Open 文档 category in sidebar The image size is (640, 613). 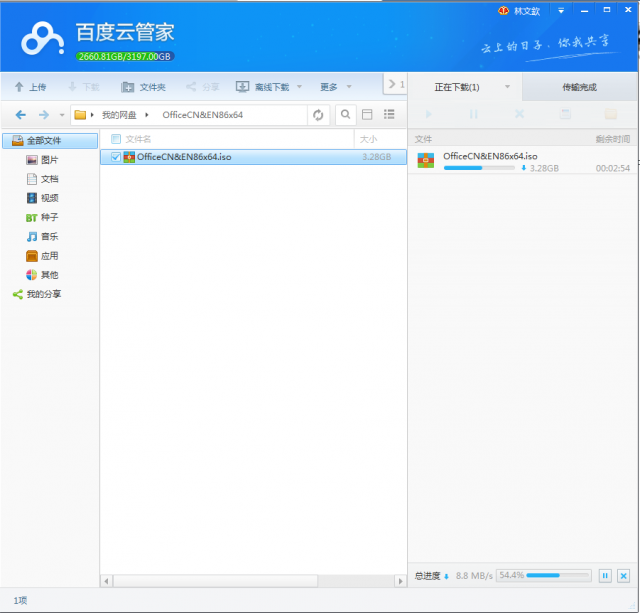(42, 179)
